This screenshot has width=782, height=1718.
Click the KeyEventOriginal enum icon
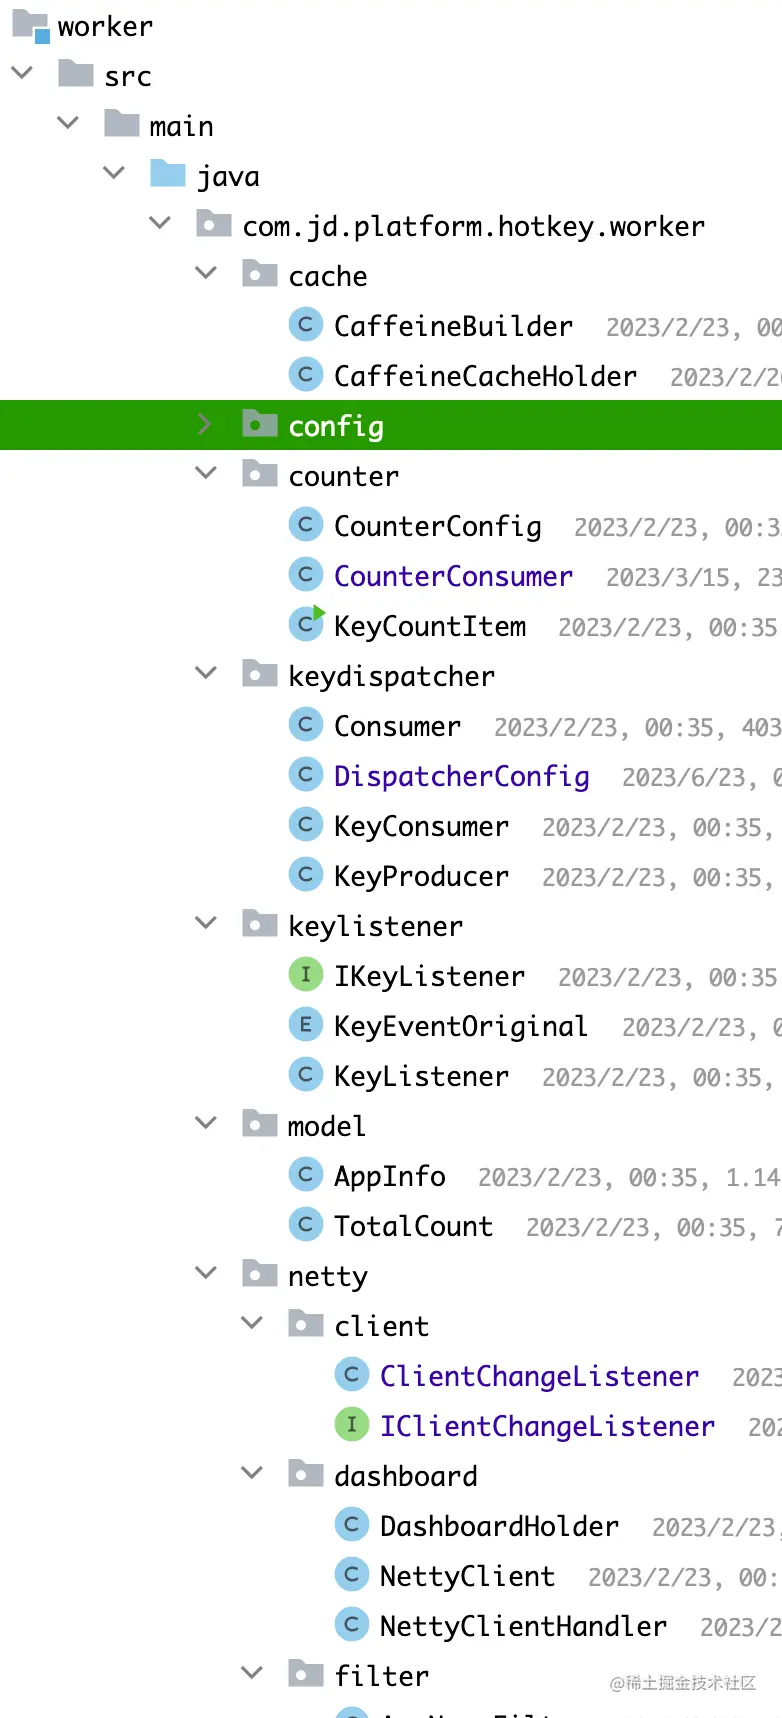tap(305, 1025)
